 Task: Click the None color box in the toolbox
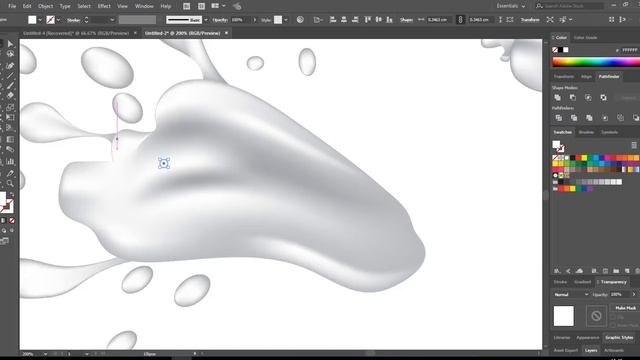[x=12, y=220]
